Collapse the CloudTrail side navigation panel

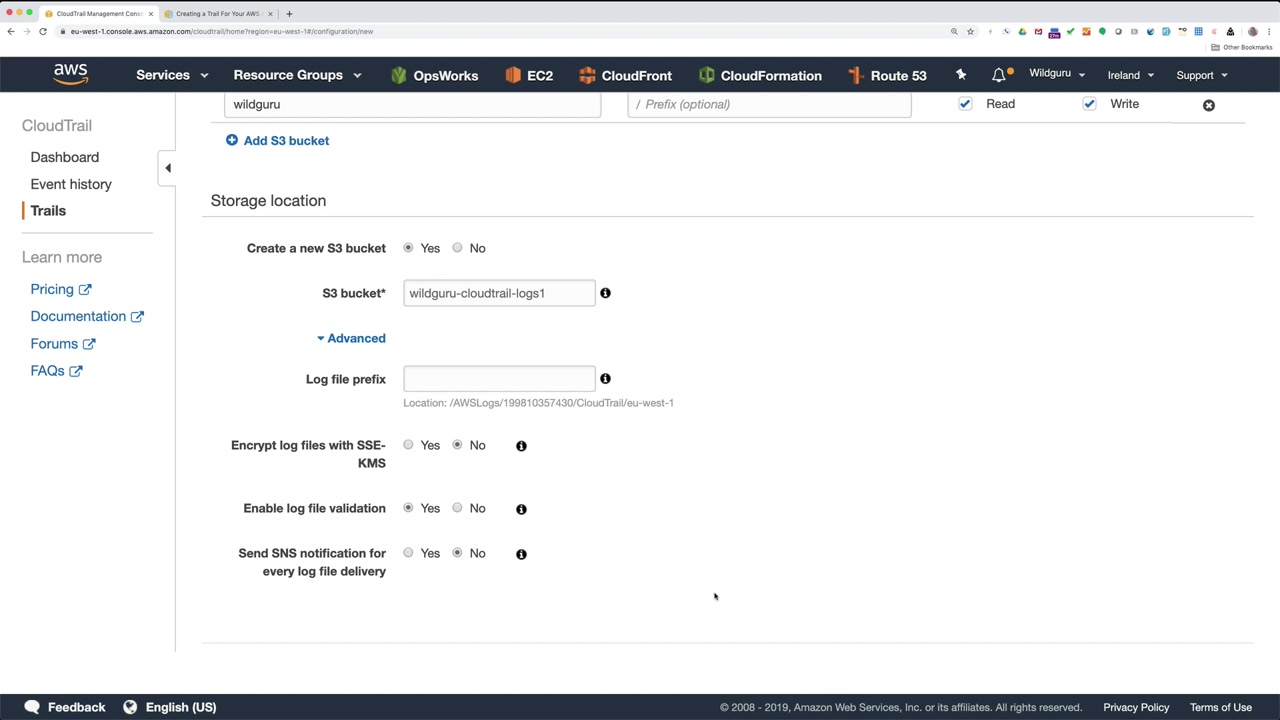(168, 168)
